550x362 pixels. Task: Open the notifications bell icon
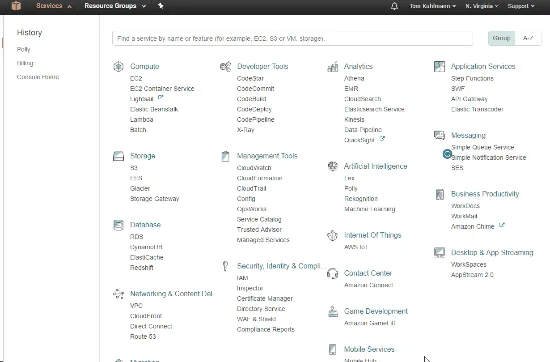(394, 6)
